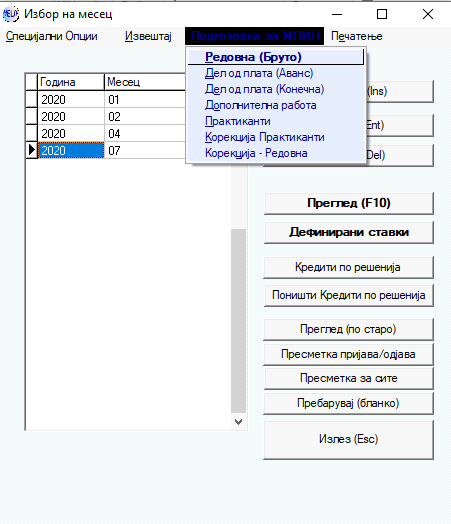Click Поништи Кредити по решенија
This screenshot has height=524, width=451.
tap(349, 295)
